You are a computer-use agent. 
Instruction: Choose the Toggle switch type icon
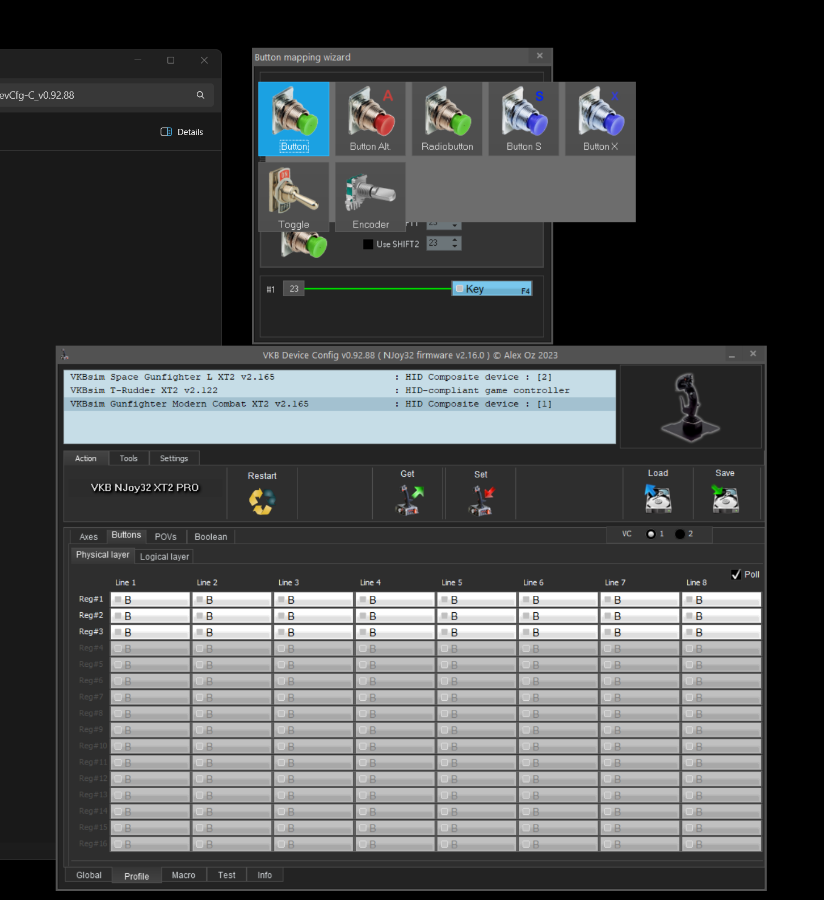click(x=294, y=197)
